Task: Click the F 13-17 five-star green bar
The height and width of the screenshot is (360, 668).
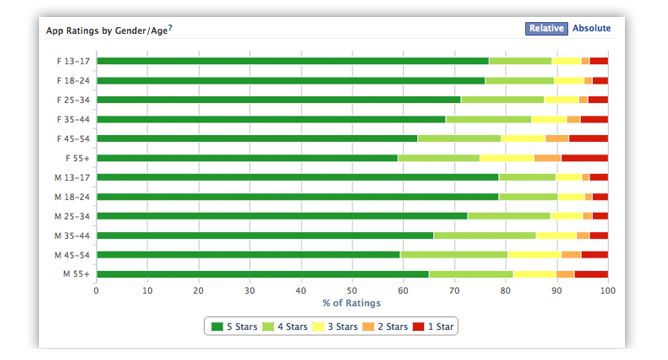Action: coord(293,61)
